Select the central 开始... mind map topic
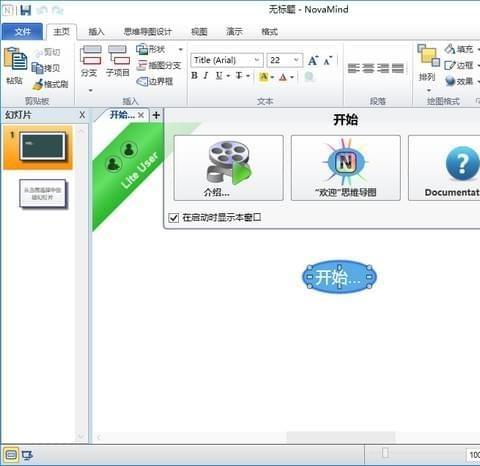Viewport: 480px width, 466px height. [x=339, y=277]
